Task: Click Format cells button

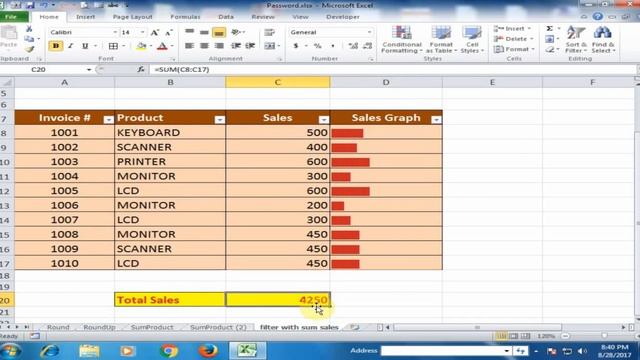Action: click(513, 49)
